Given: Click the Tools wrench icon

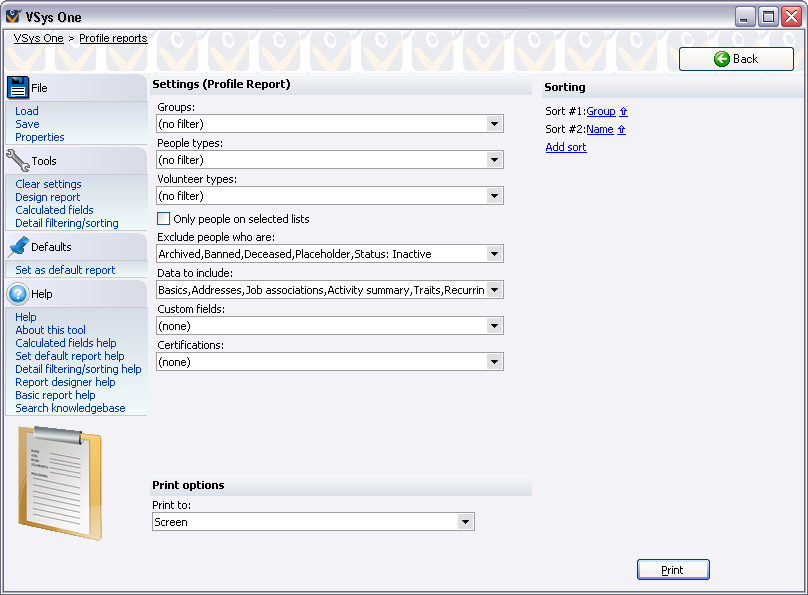Looking at the screenshot, I should [x=18, y=160].
